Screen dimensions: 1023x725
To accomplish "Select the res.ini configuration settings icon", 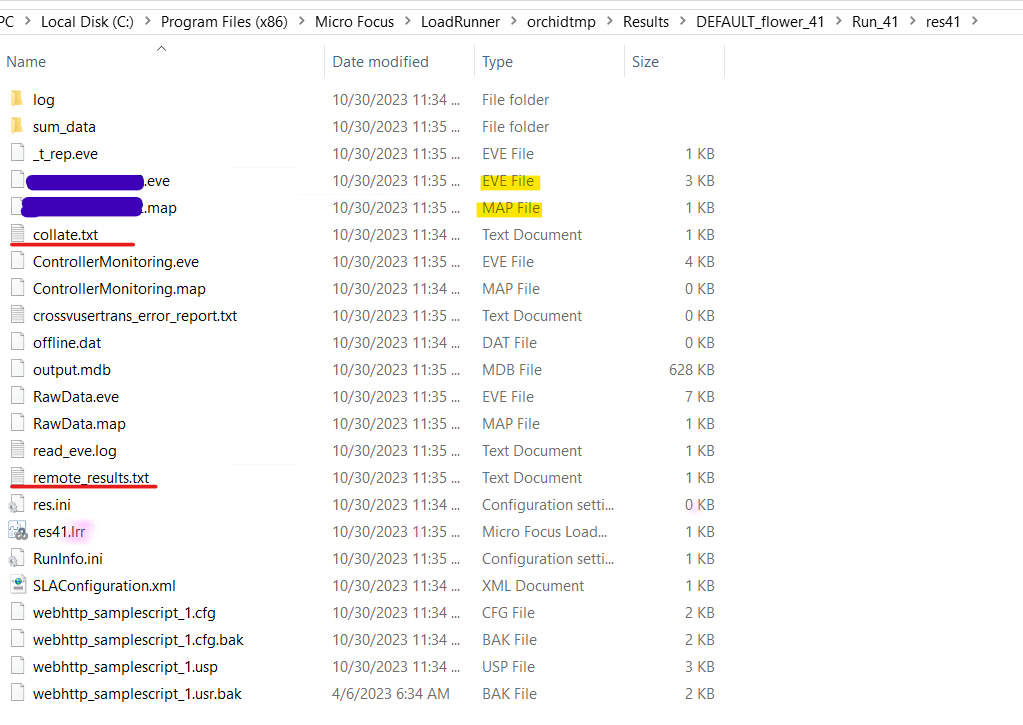I will tap(18, 504).
